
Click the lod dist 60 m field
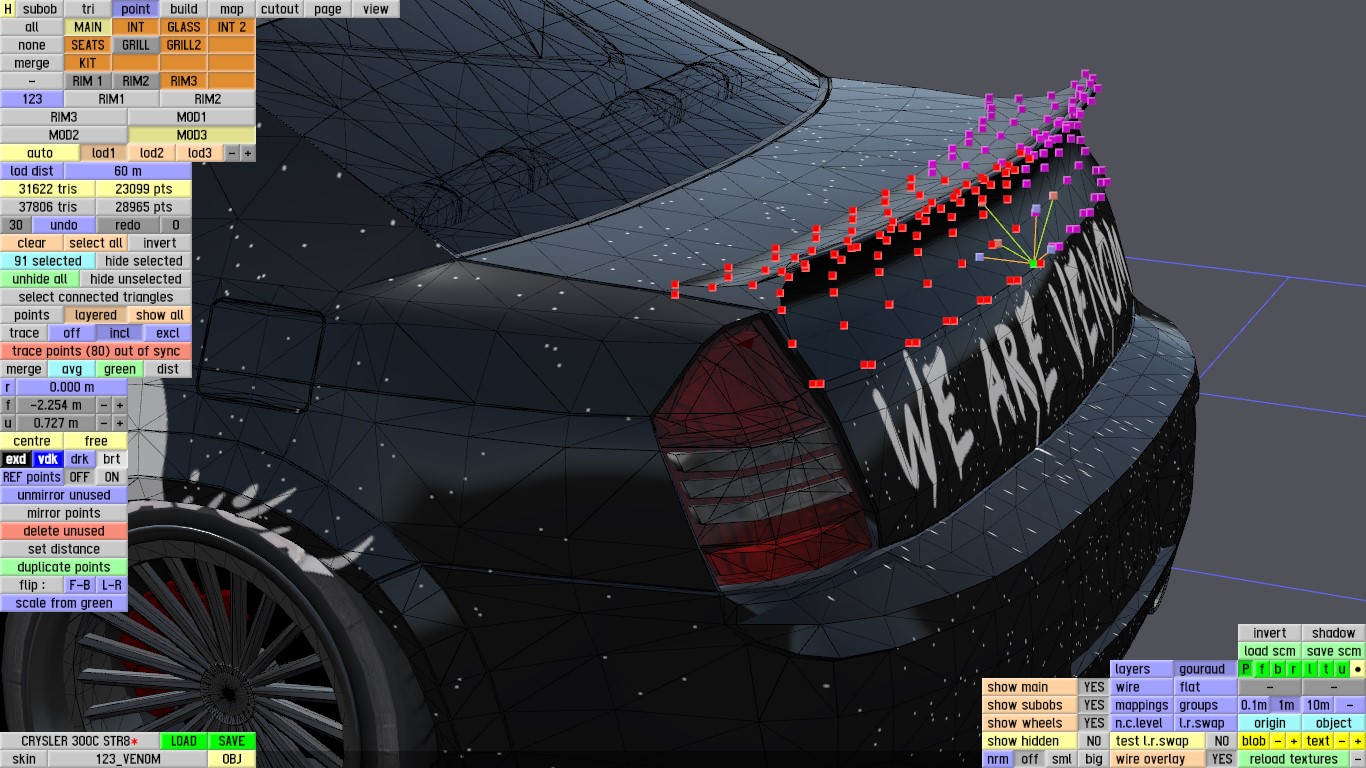tap(128, 171)
